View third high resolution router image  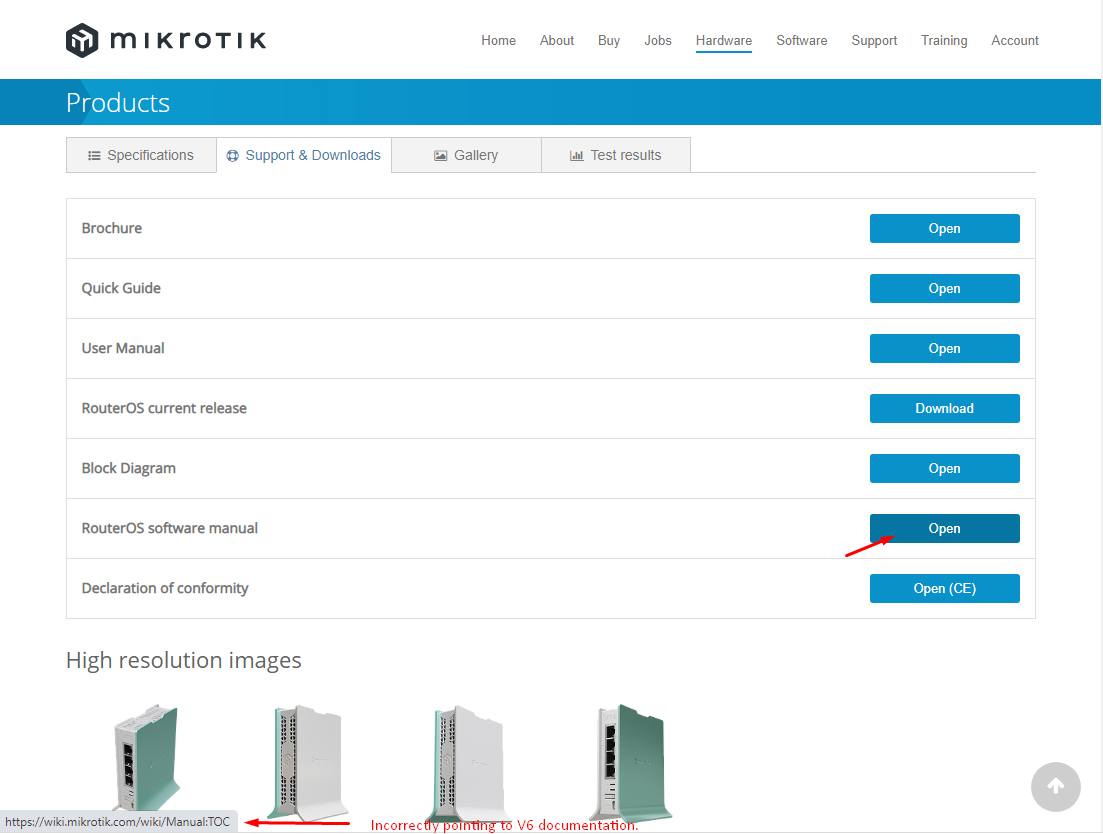pos(469,762)
